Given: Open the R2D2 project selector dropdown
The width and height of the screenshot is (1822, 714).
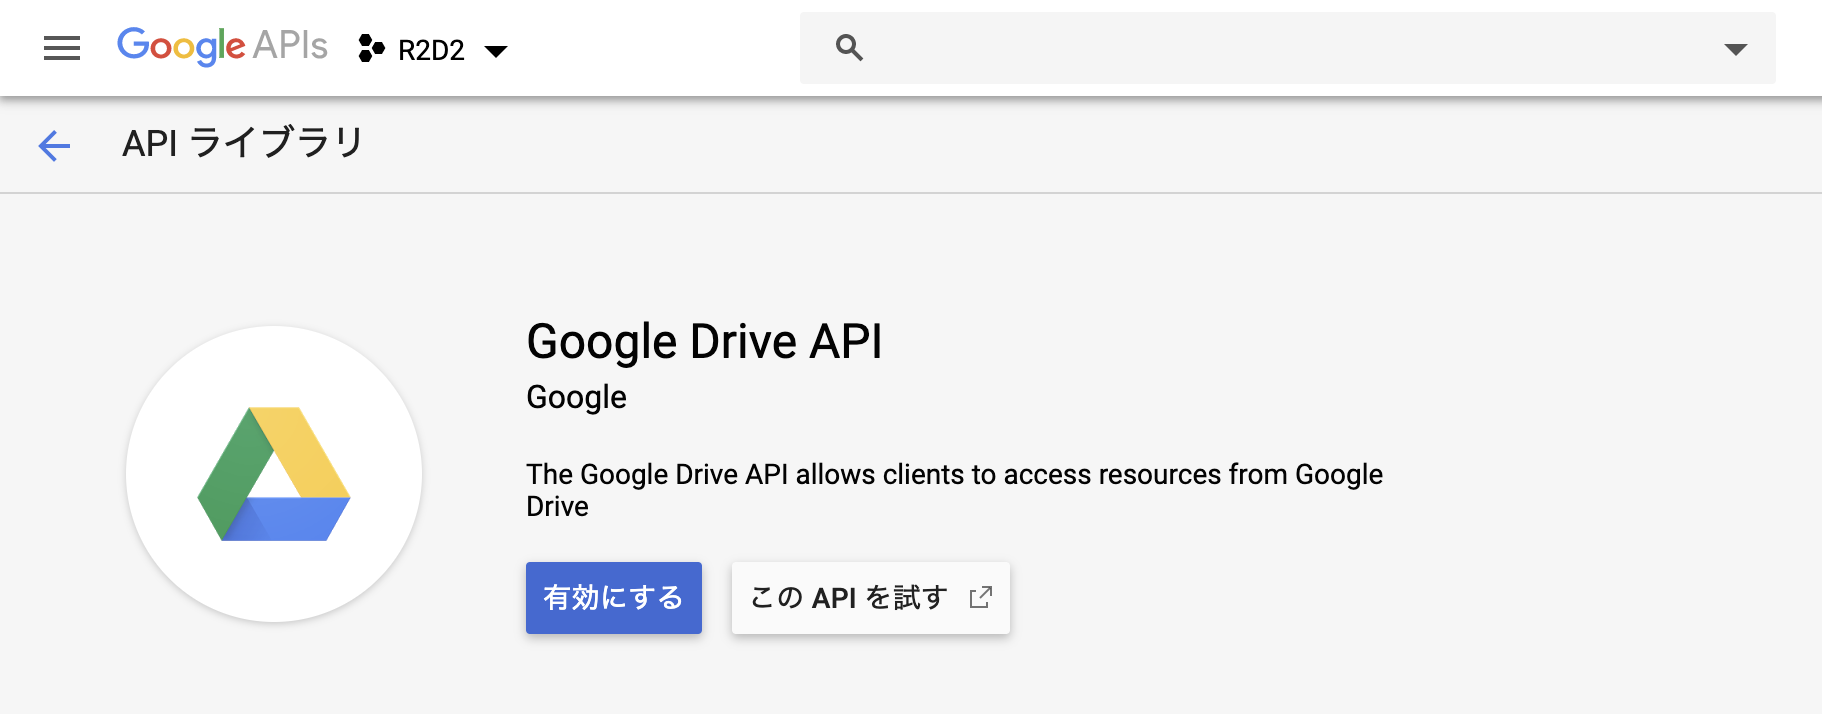Looking at the screenshot, I should pos(433,49).
